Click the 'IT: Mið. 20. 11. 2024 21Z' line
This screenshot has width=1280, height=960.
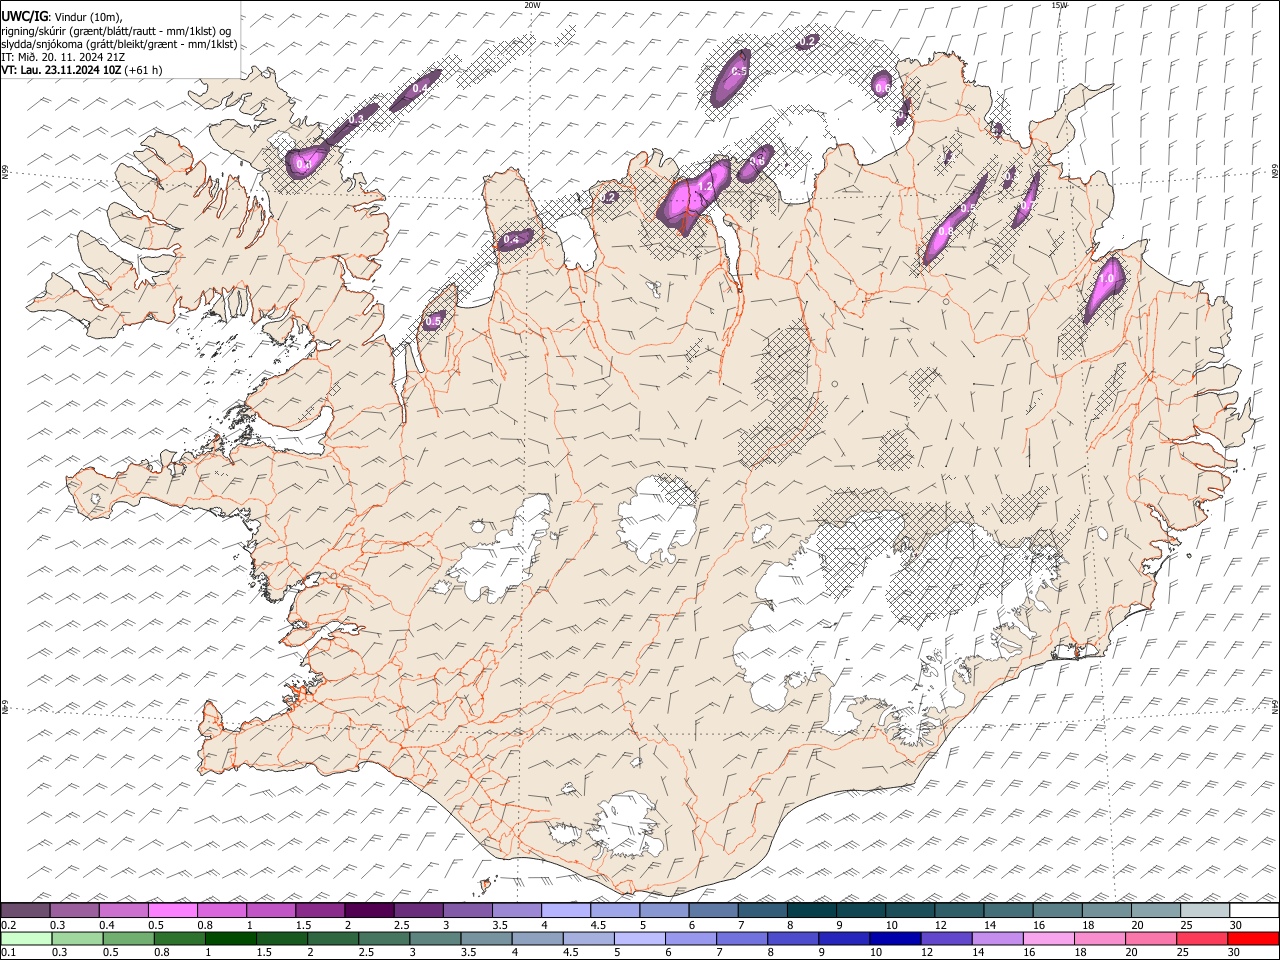point(63,57)
